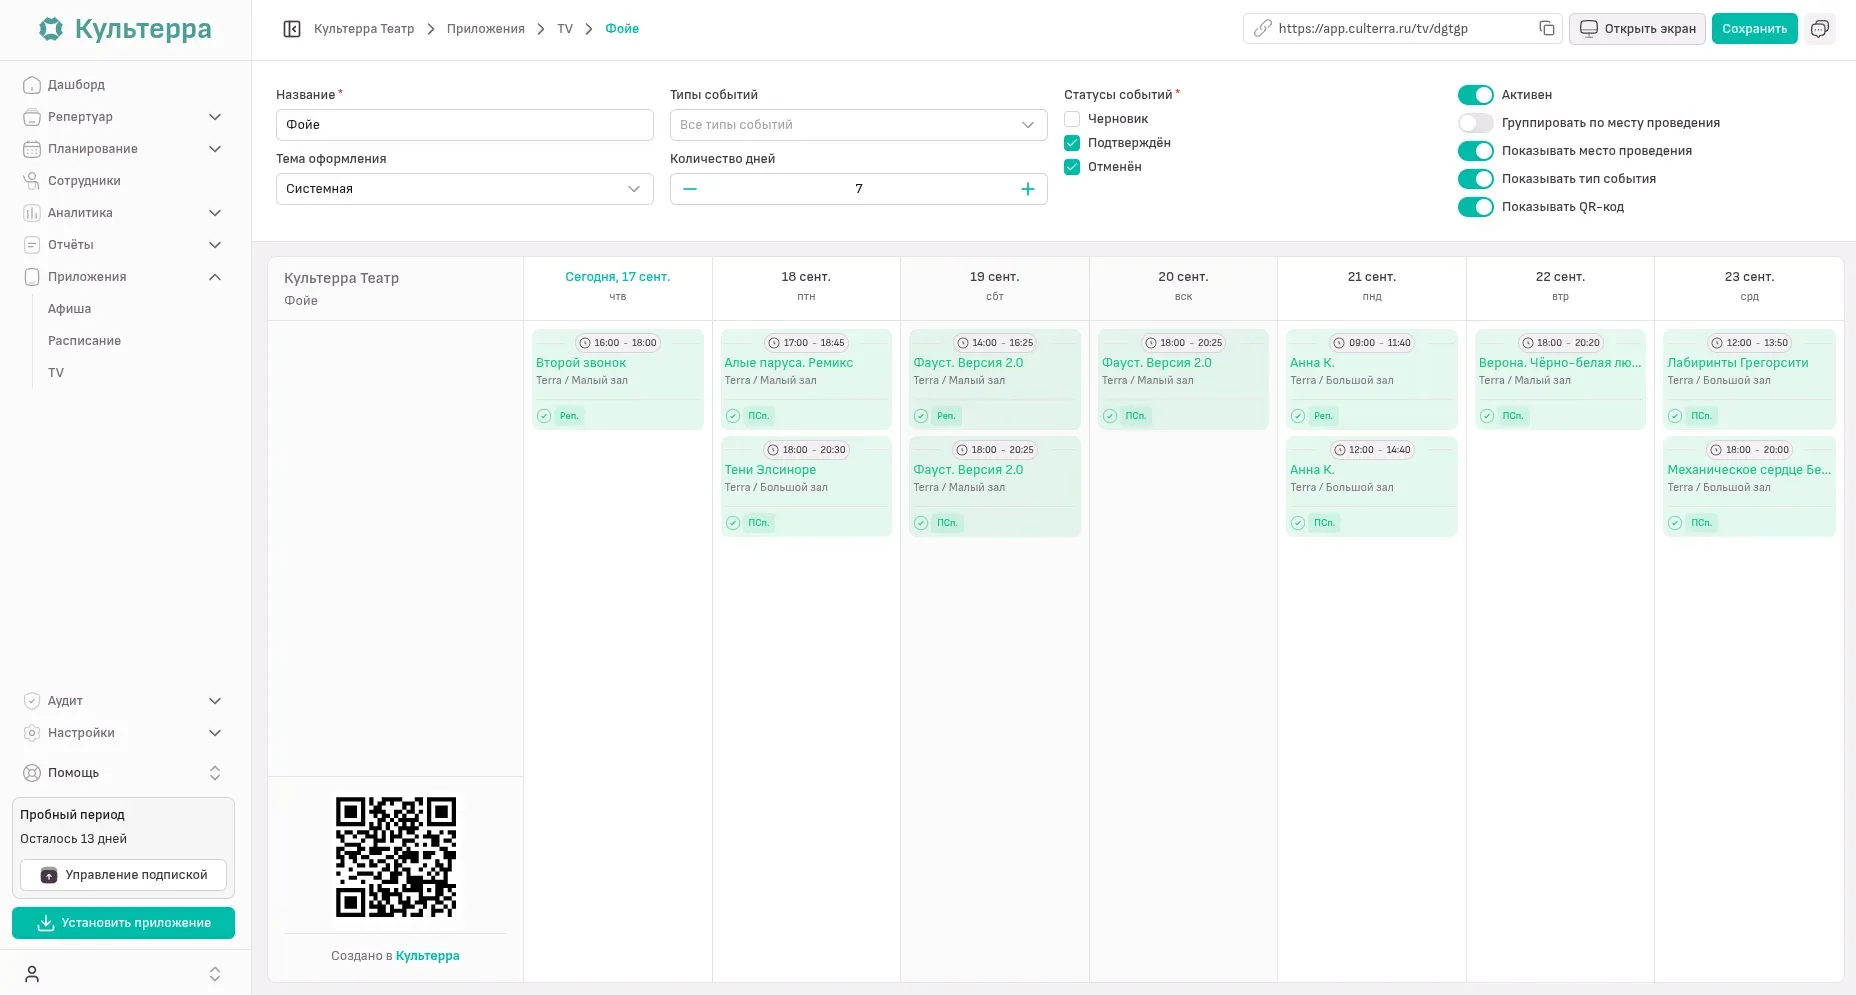Click the Аналитика chart icon
This screenshot has width=1856, height=995.
coord(32,213)
